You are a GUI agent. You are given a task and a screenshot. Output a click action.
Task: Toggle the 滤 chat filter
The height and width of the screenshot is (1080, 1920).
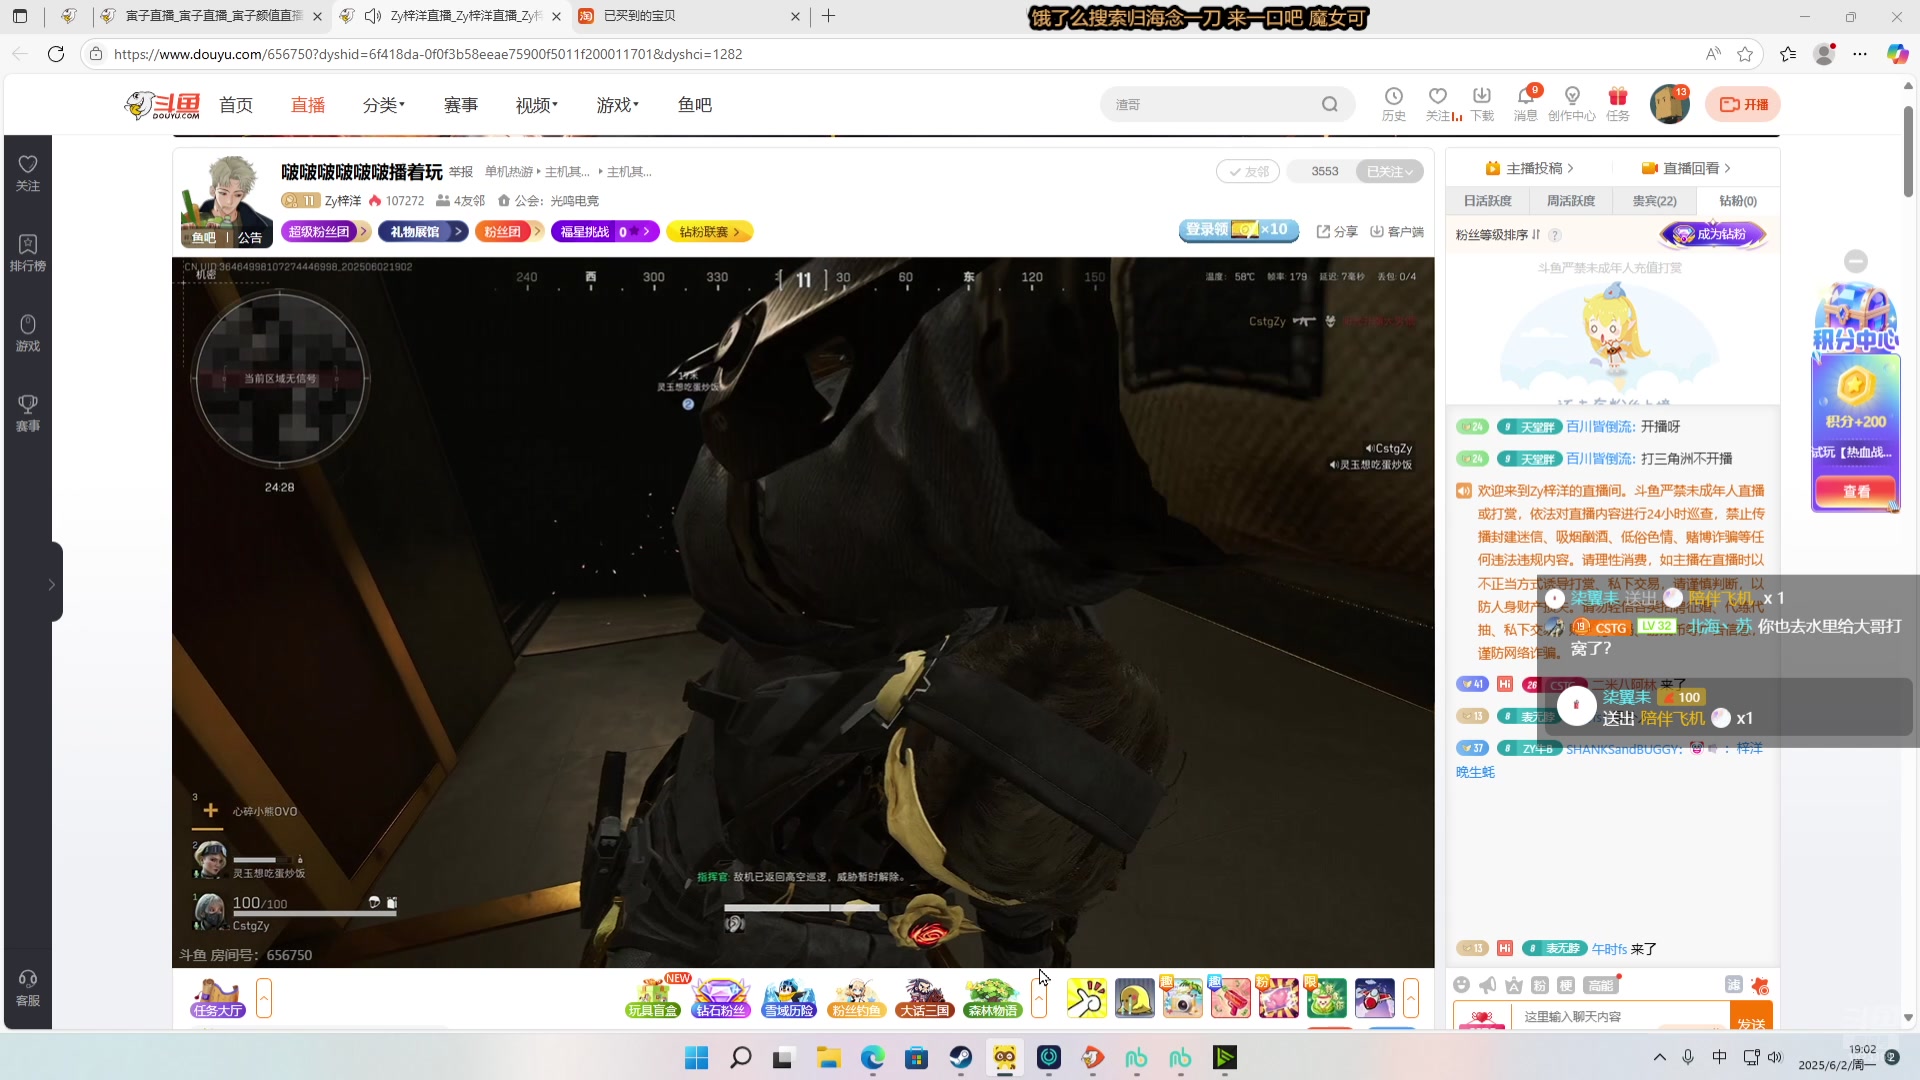[x=1733, y=985]
